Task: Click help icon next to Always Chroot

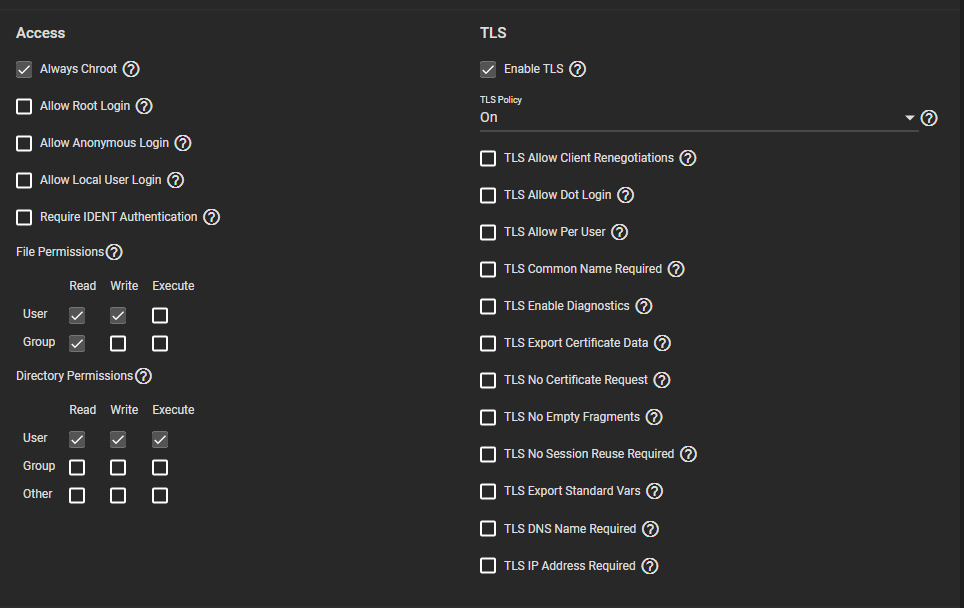Action: point(131,70)
